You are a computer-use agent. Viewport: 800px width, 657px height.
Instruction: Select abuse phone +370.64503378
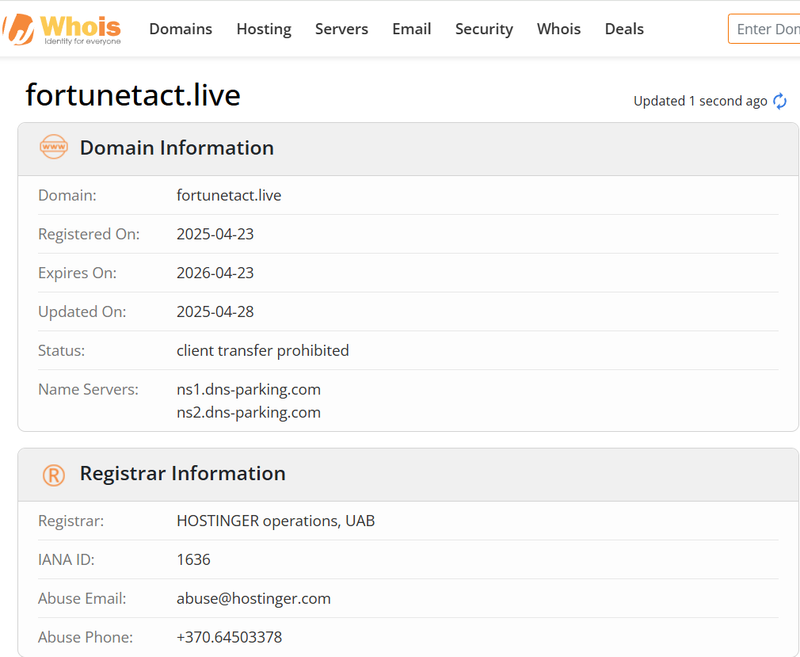click(229, 637)
